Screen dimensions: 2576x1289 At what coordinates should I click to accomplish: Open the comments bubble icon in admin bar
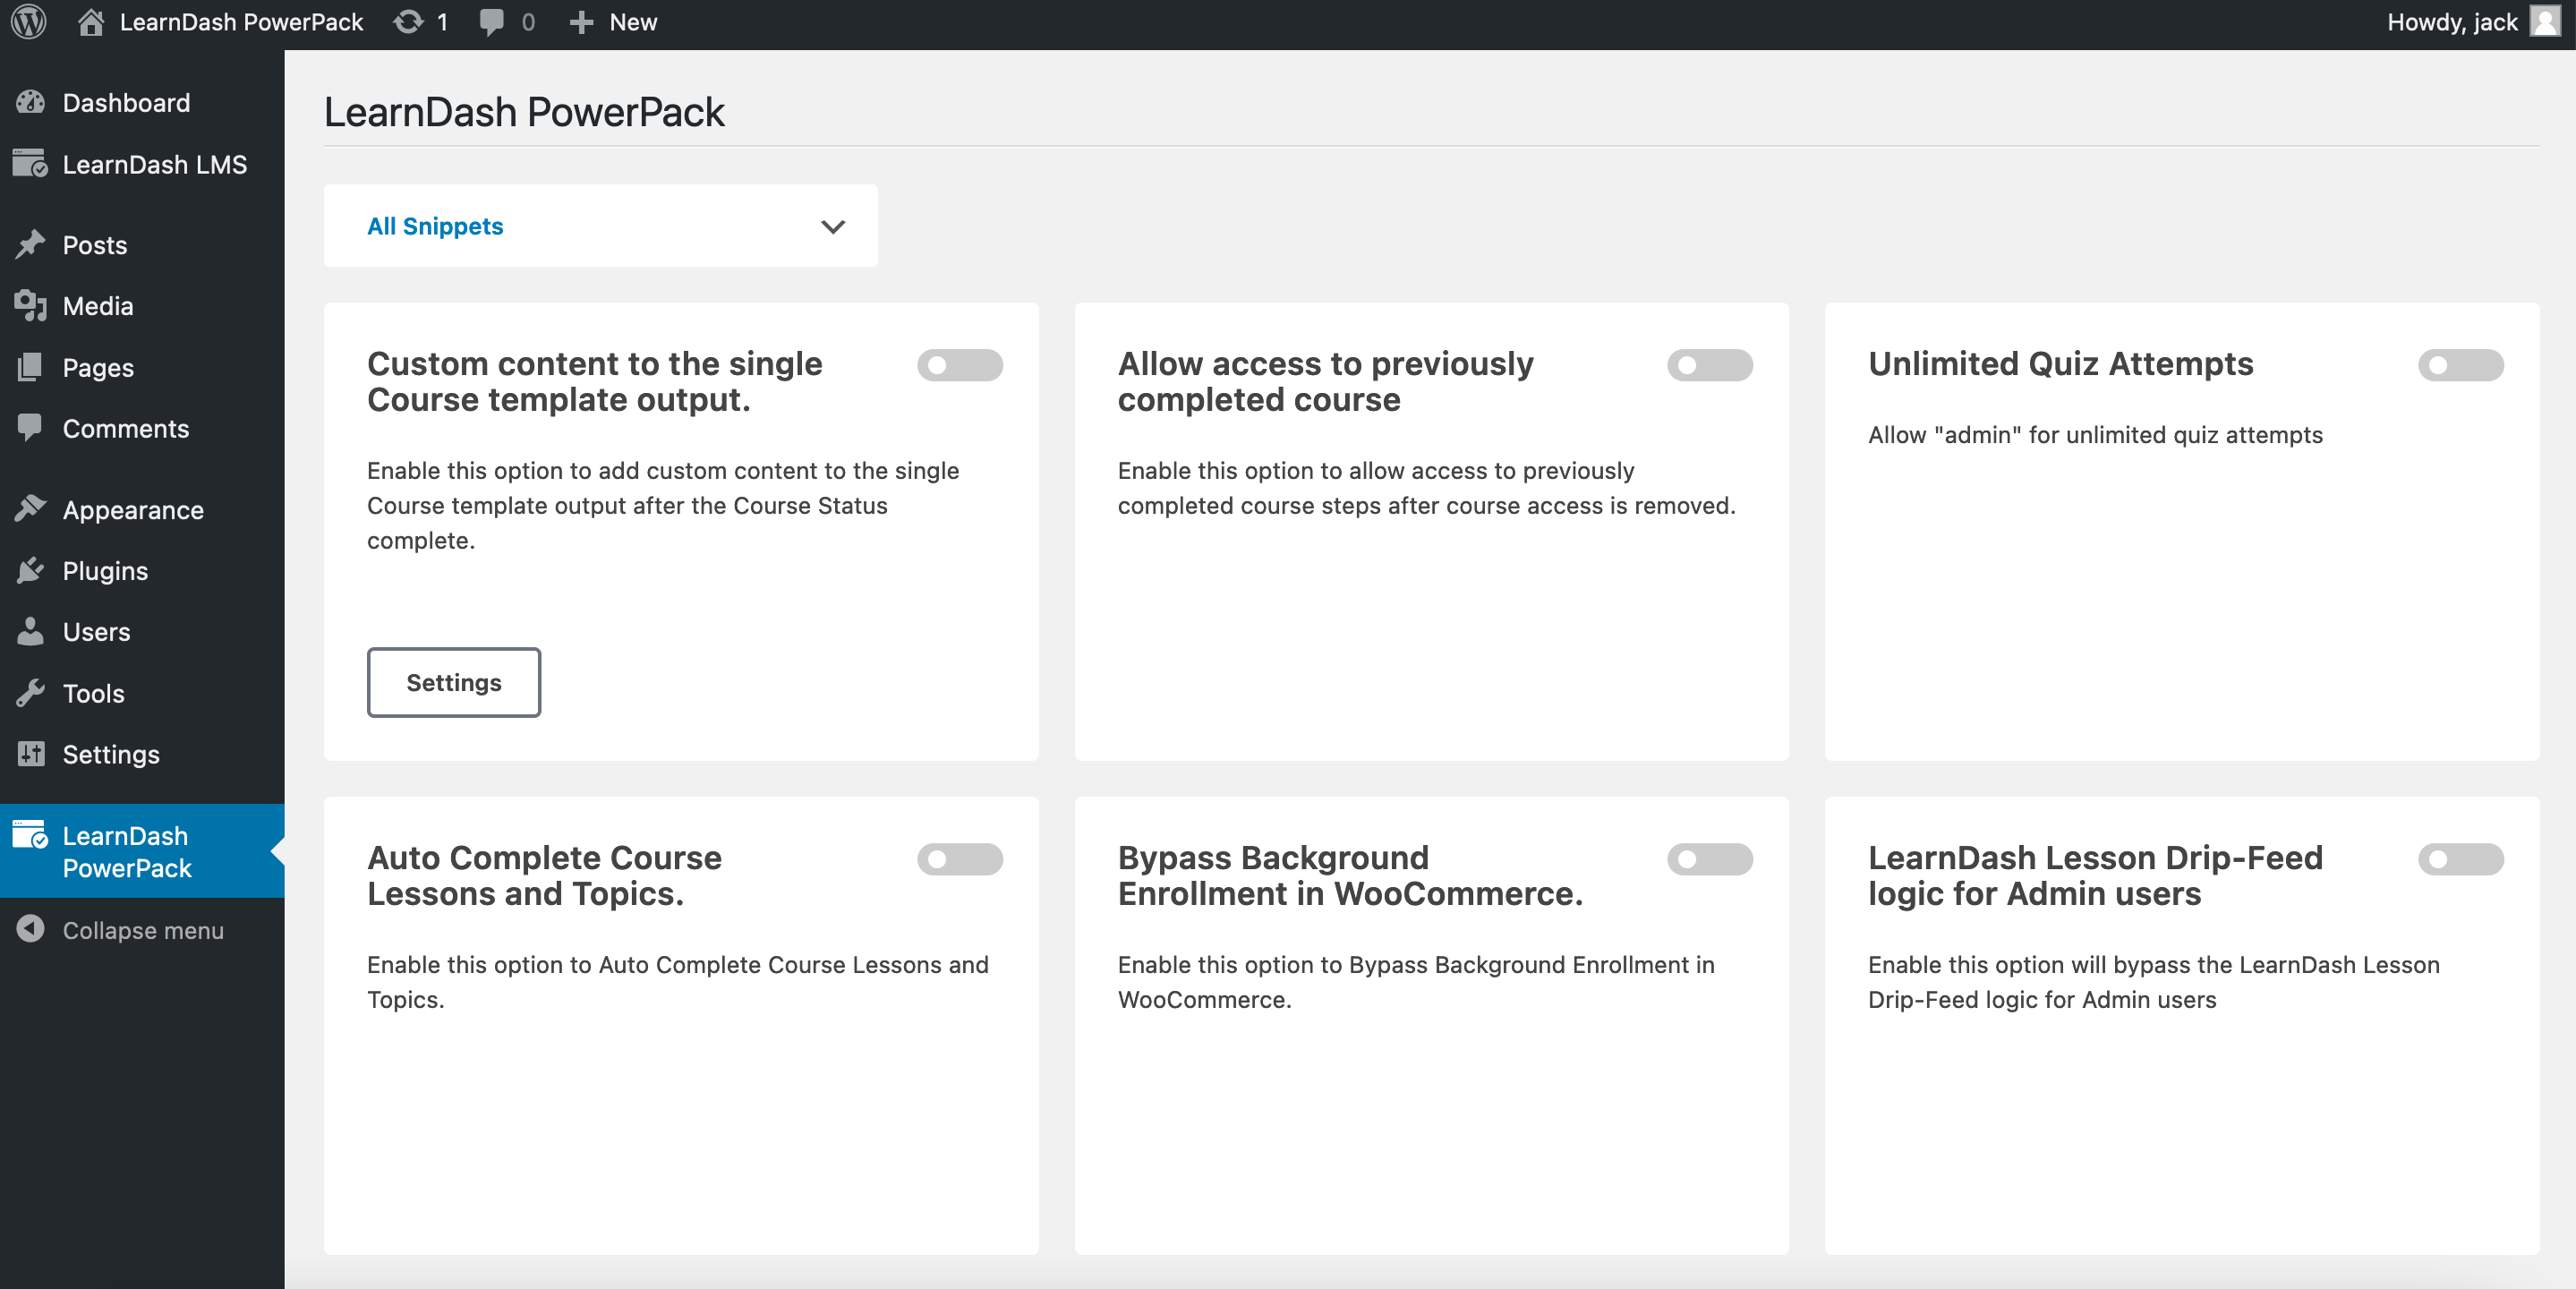[491, 22]
